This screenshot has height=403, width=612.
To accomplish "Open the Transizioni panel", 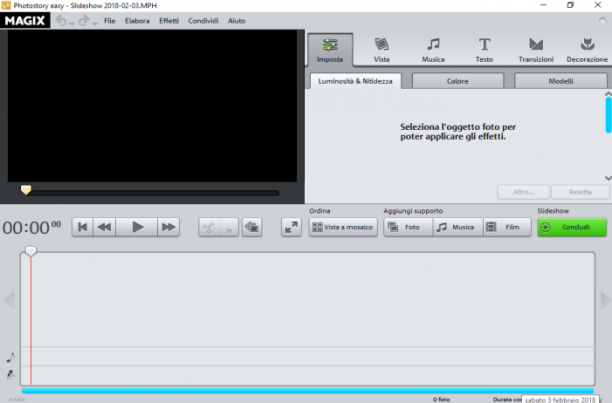I will tap(536, 50).
